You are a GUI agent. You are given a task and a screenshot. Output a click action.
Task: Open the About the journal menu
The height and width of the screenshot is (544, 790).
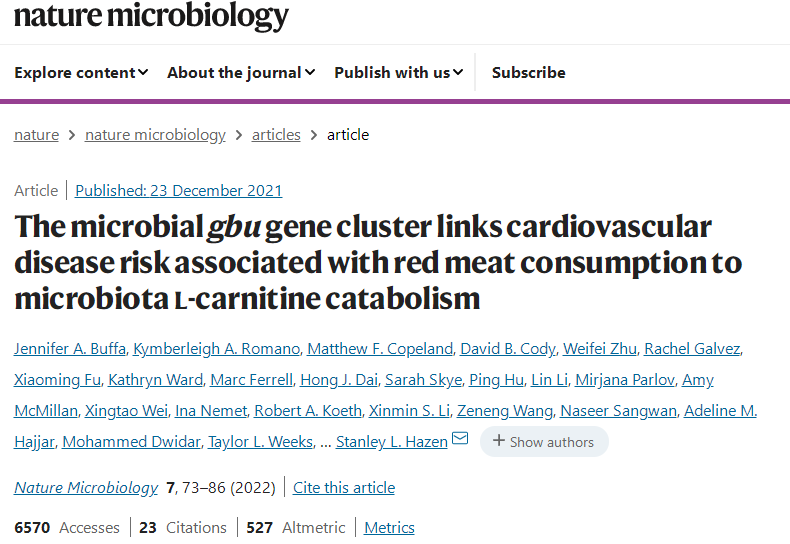tap(241, 72)
